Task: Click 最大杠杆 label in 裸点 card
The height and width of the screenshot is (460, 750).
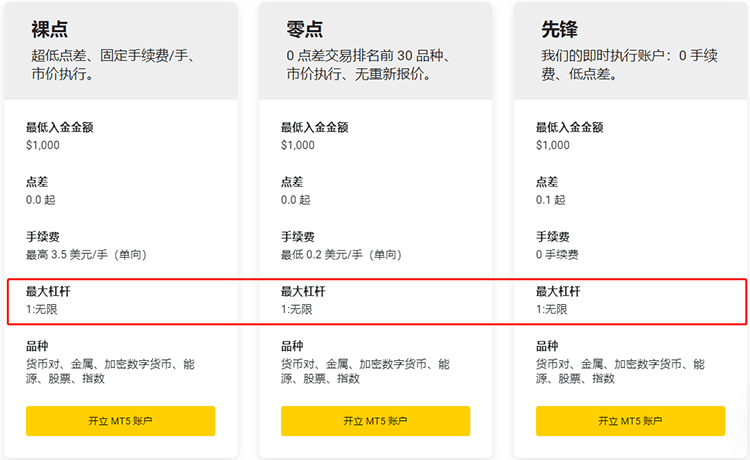Action: (x=48, y=291)
